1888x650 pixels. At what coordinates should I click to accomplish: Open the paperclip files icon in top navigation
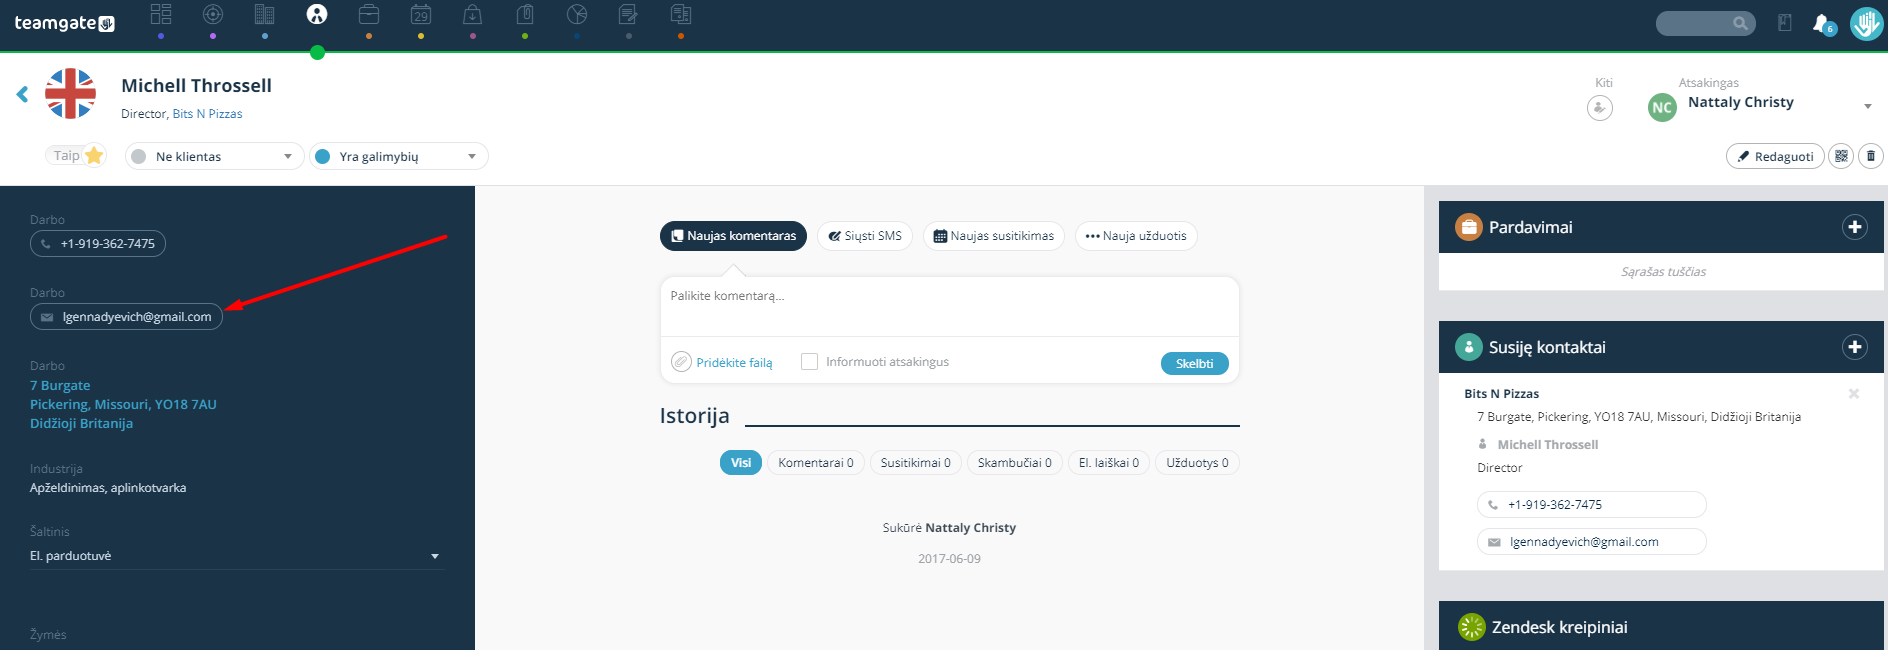point(525,14)
